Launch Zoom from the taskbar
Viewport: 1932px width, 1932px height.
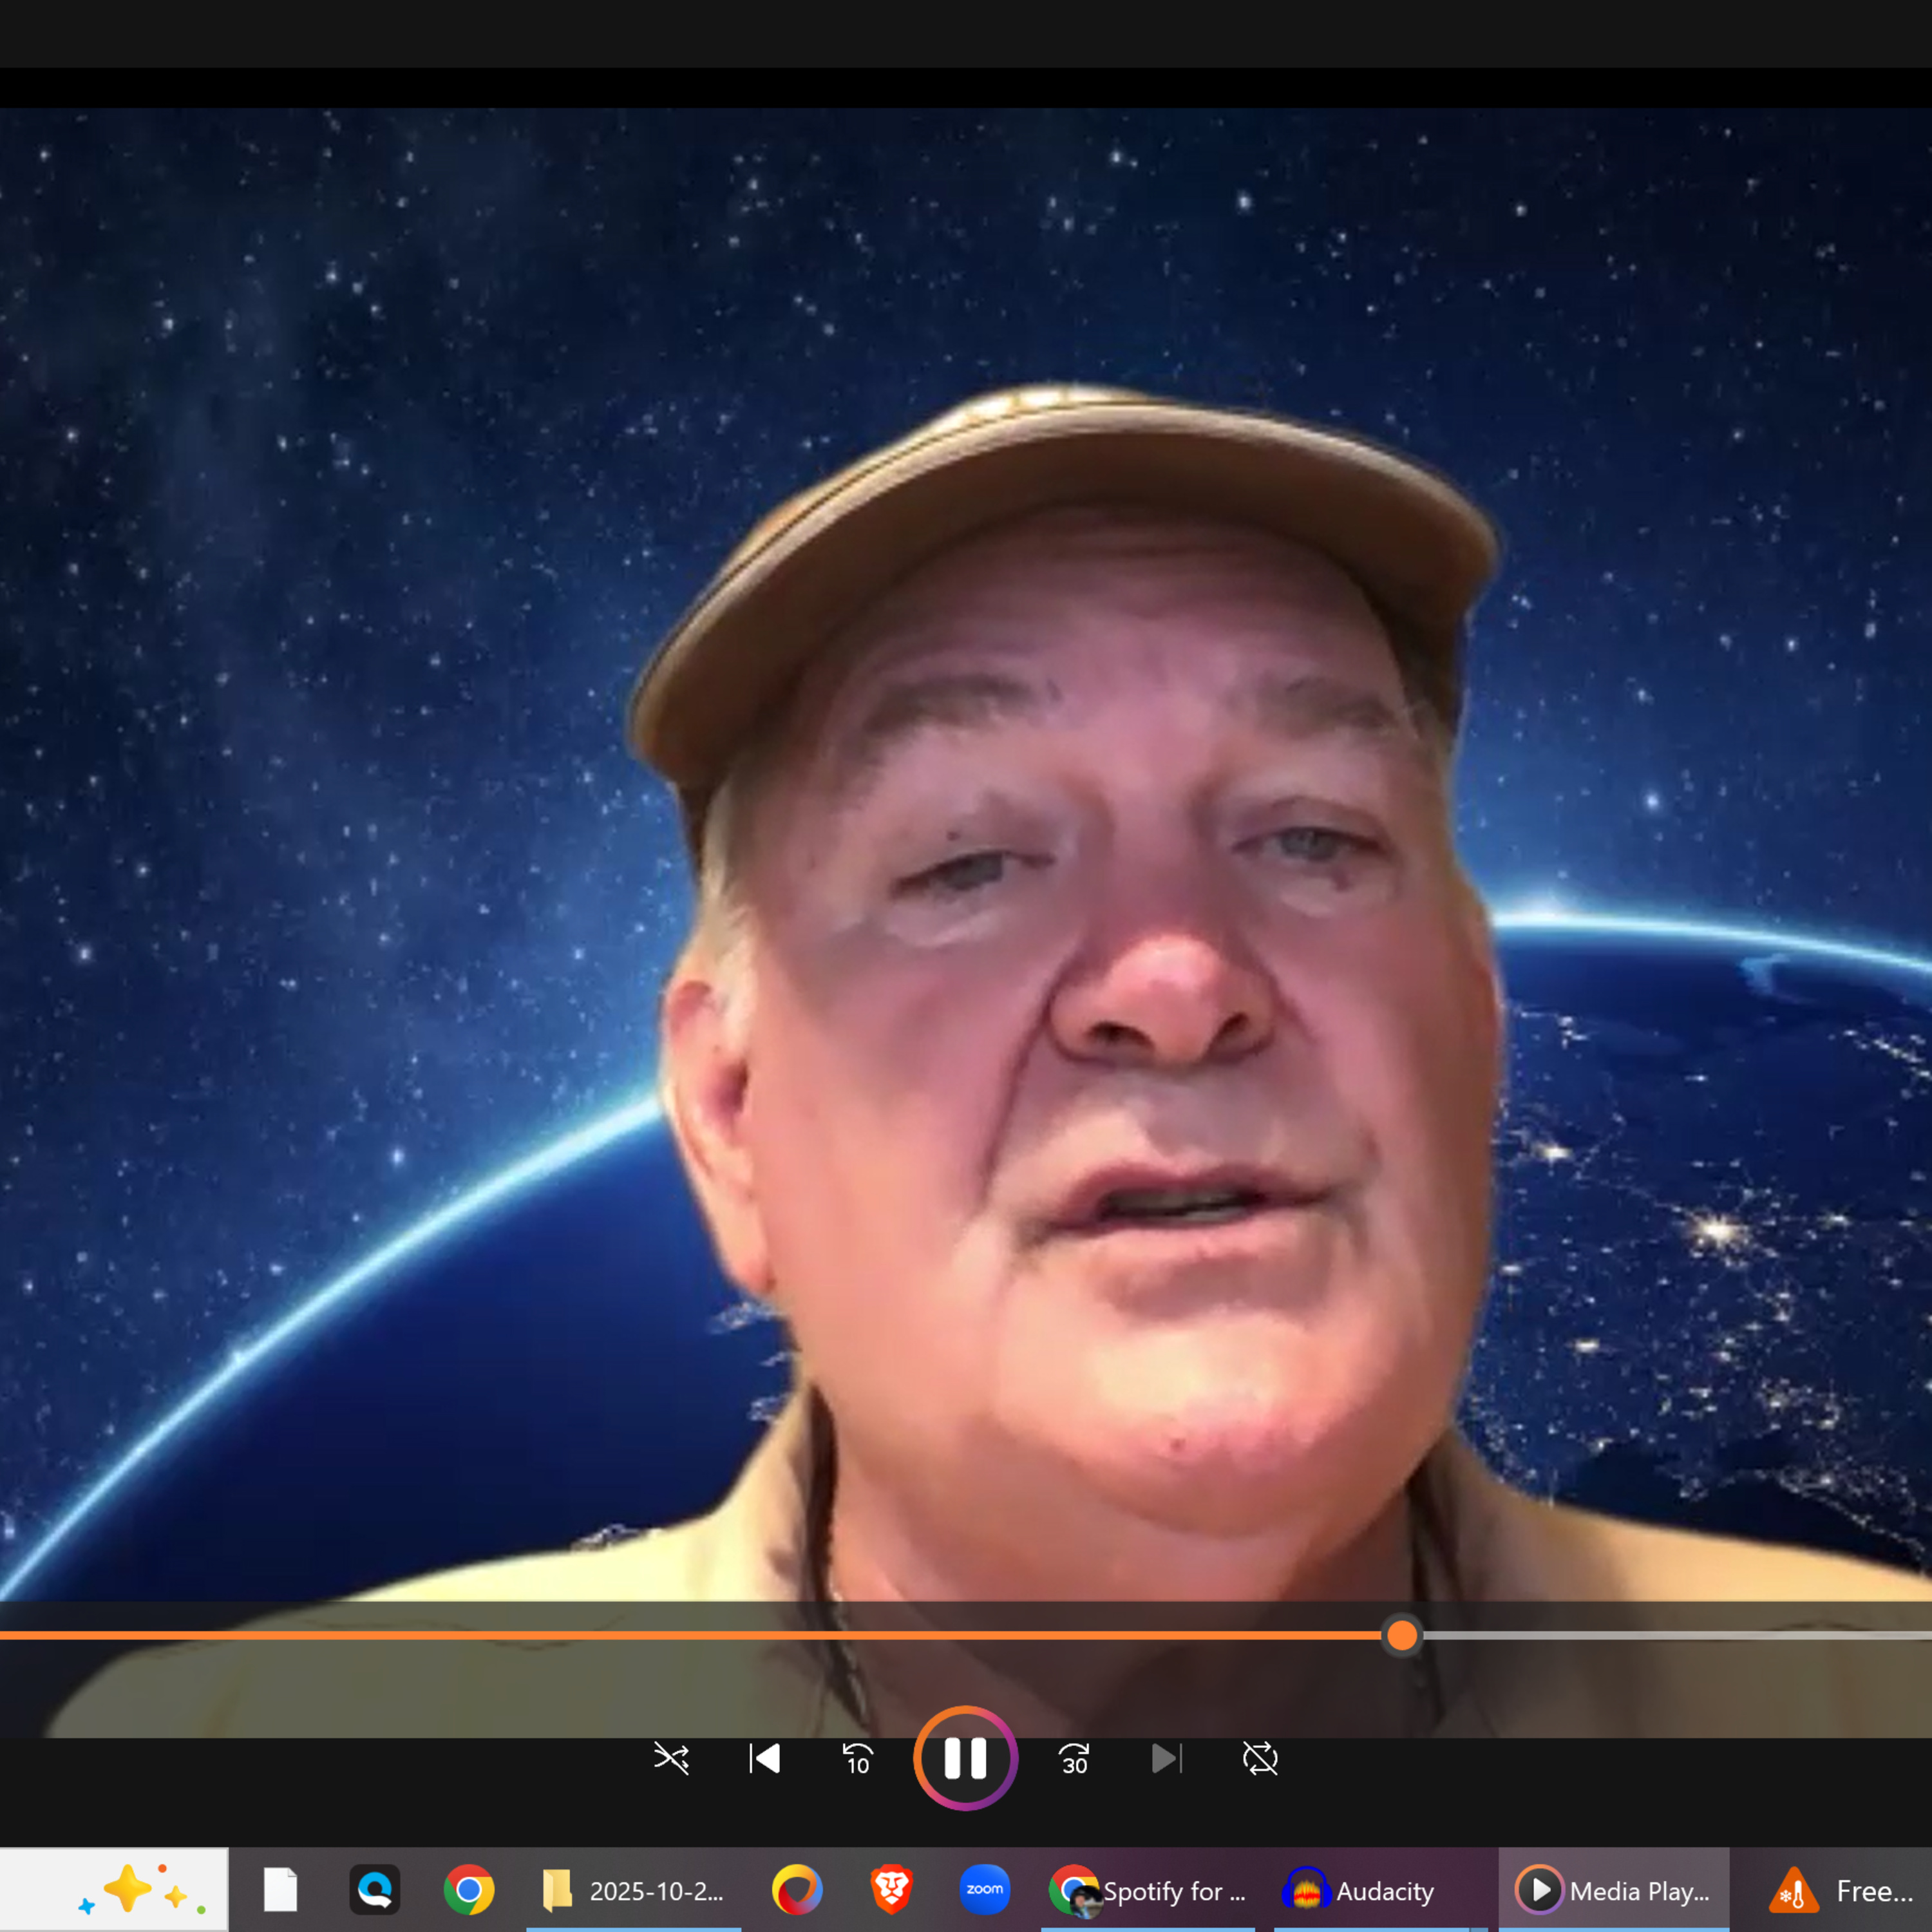985,1890
